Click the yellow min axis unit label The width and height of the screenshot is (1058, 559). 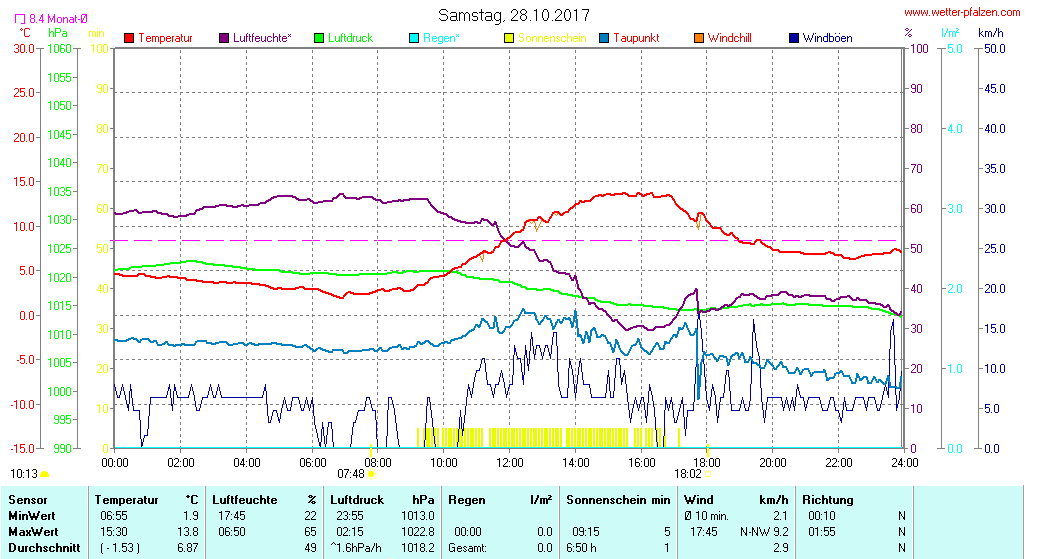pos(96,32)
